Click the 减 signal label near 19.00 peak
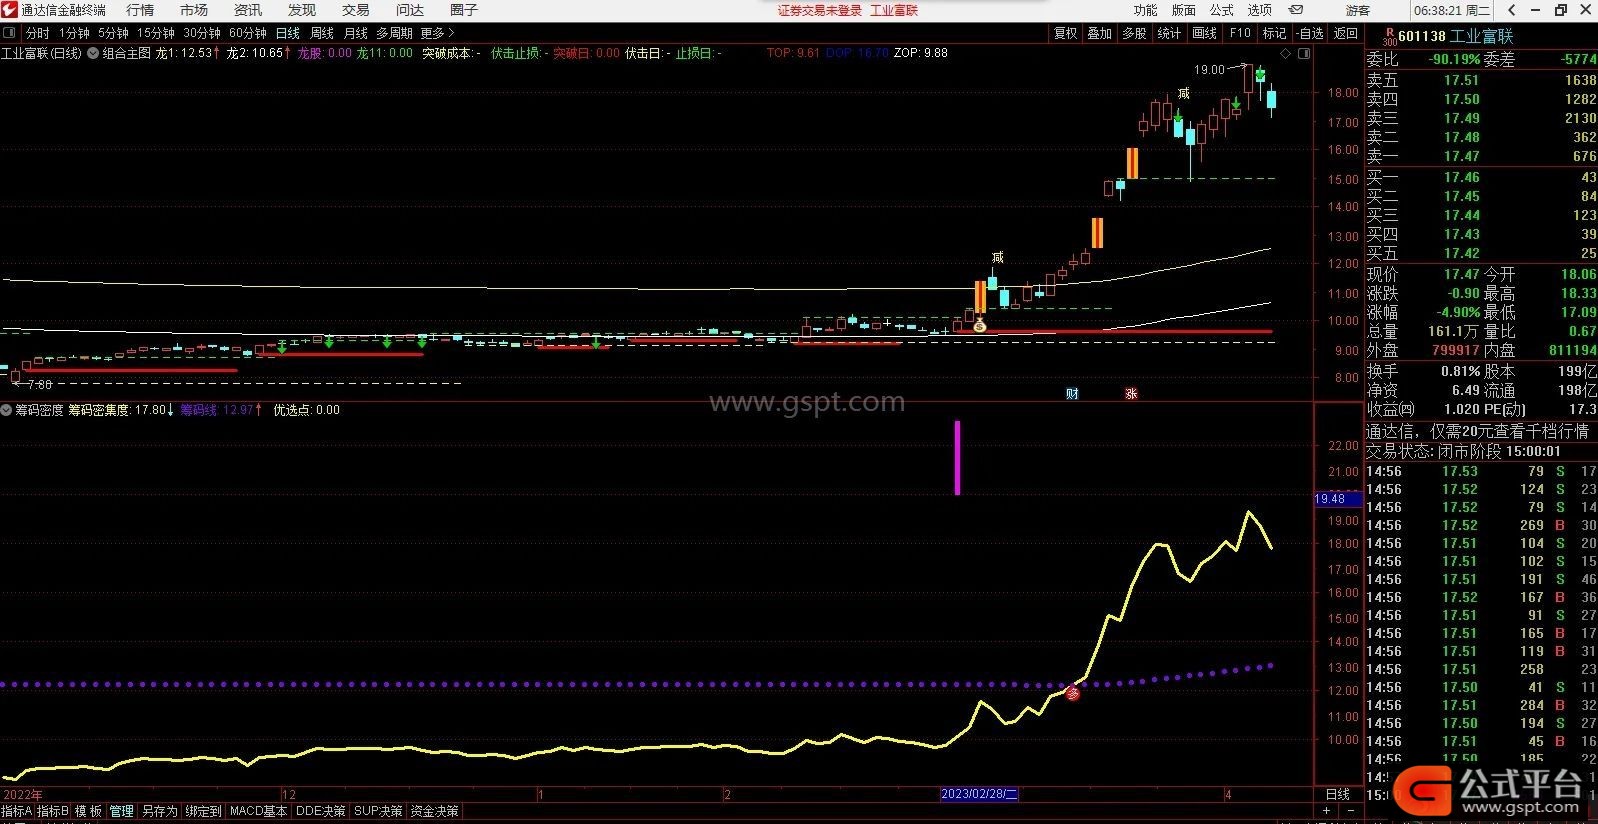 1183,94
